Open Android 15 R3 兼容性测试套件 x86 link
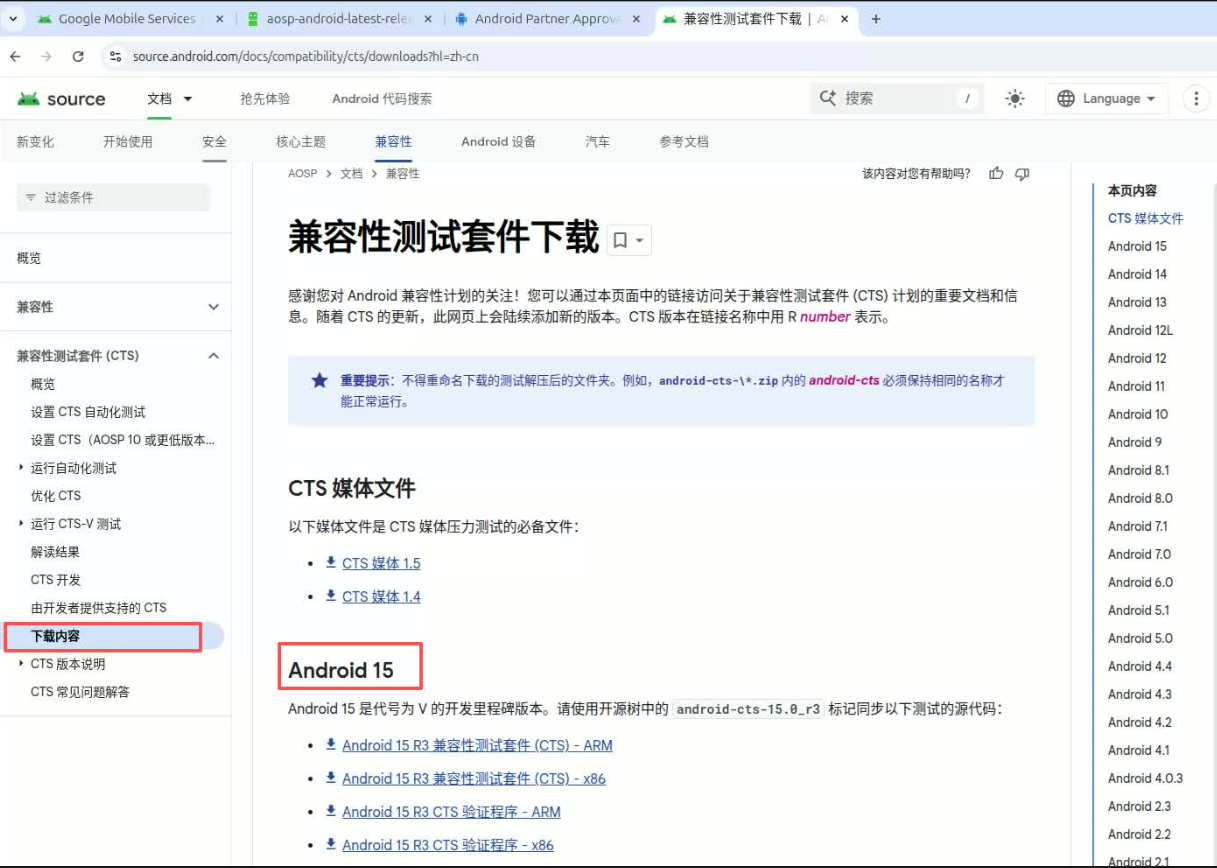The height and width of the screenshot is (868, 1217). (474, 778)
